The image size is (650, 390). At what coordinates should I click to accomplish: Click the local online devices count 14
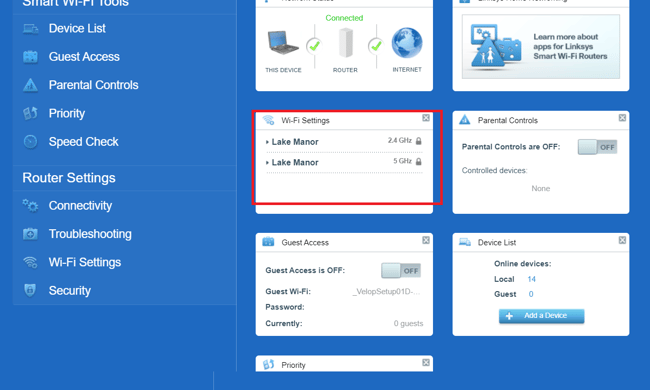pos(531,279)
